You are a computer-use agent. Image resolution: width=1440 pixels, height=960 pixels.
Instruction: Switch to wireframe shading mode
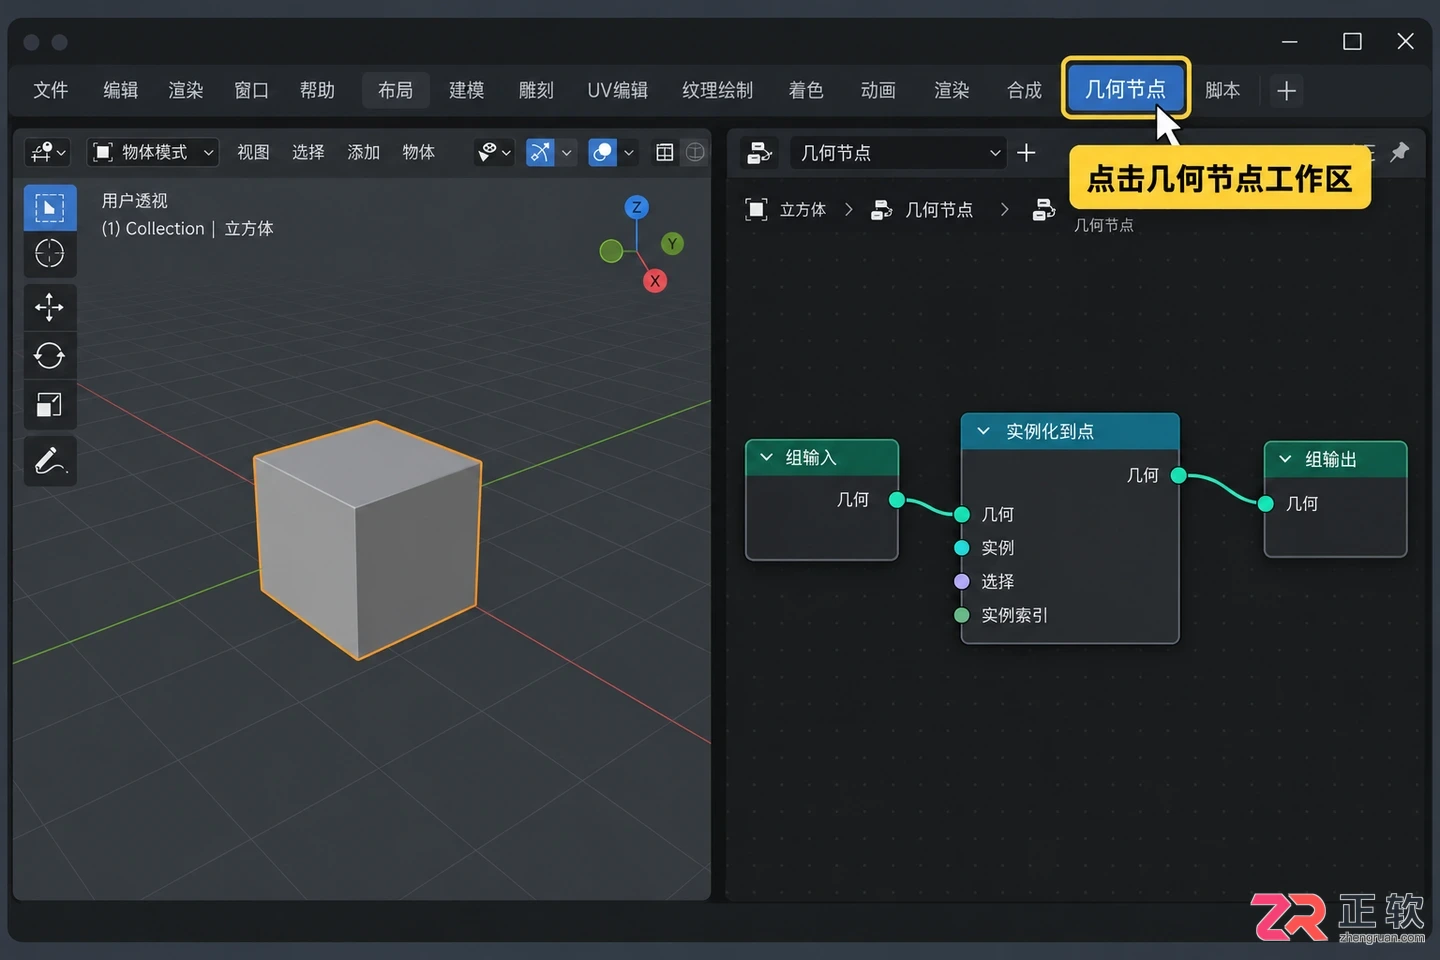[695, 152]
